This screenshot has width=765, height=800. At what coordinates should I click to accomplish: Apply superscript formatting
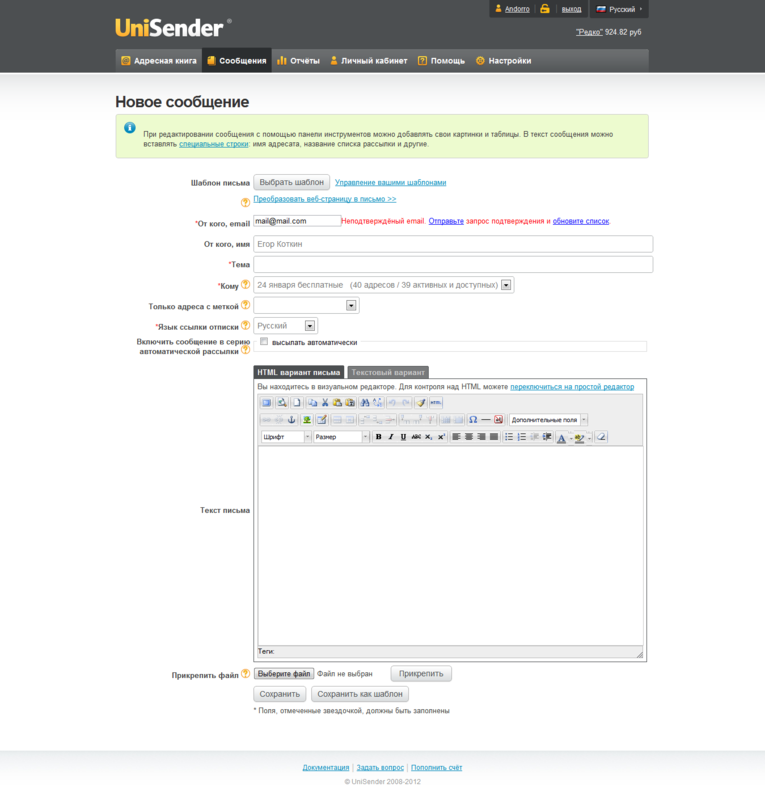point(441,437)
